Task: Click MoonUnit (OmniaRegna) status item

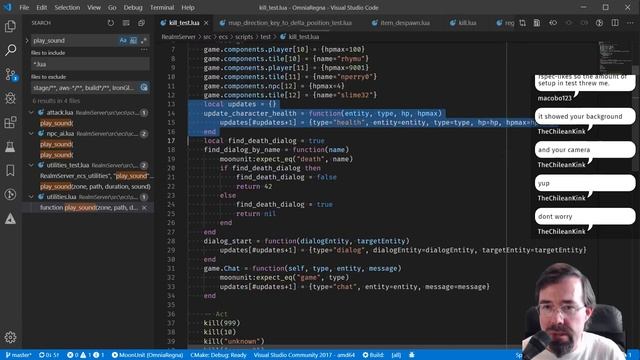Action: pos(147,355)
